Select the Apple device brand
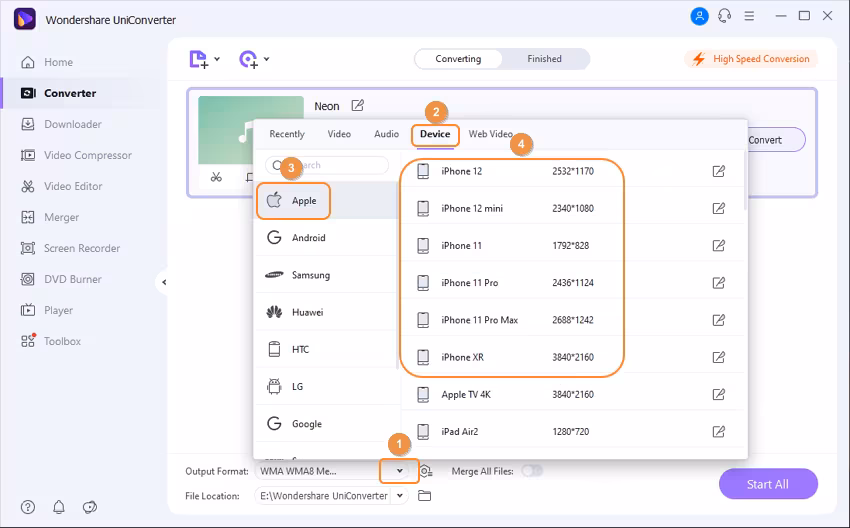This screenshot has width=850, height=528. [325, 201]
